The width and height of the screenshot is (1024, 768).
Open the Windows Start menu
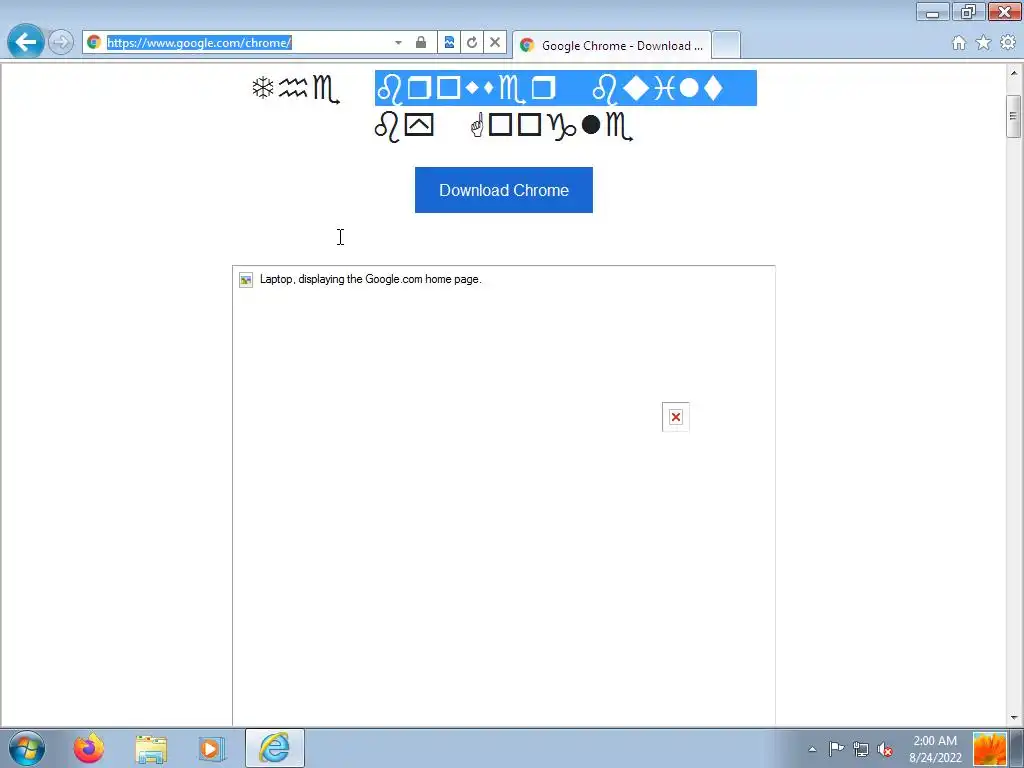(27, 748)
